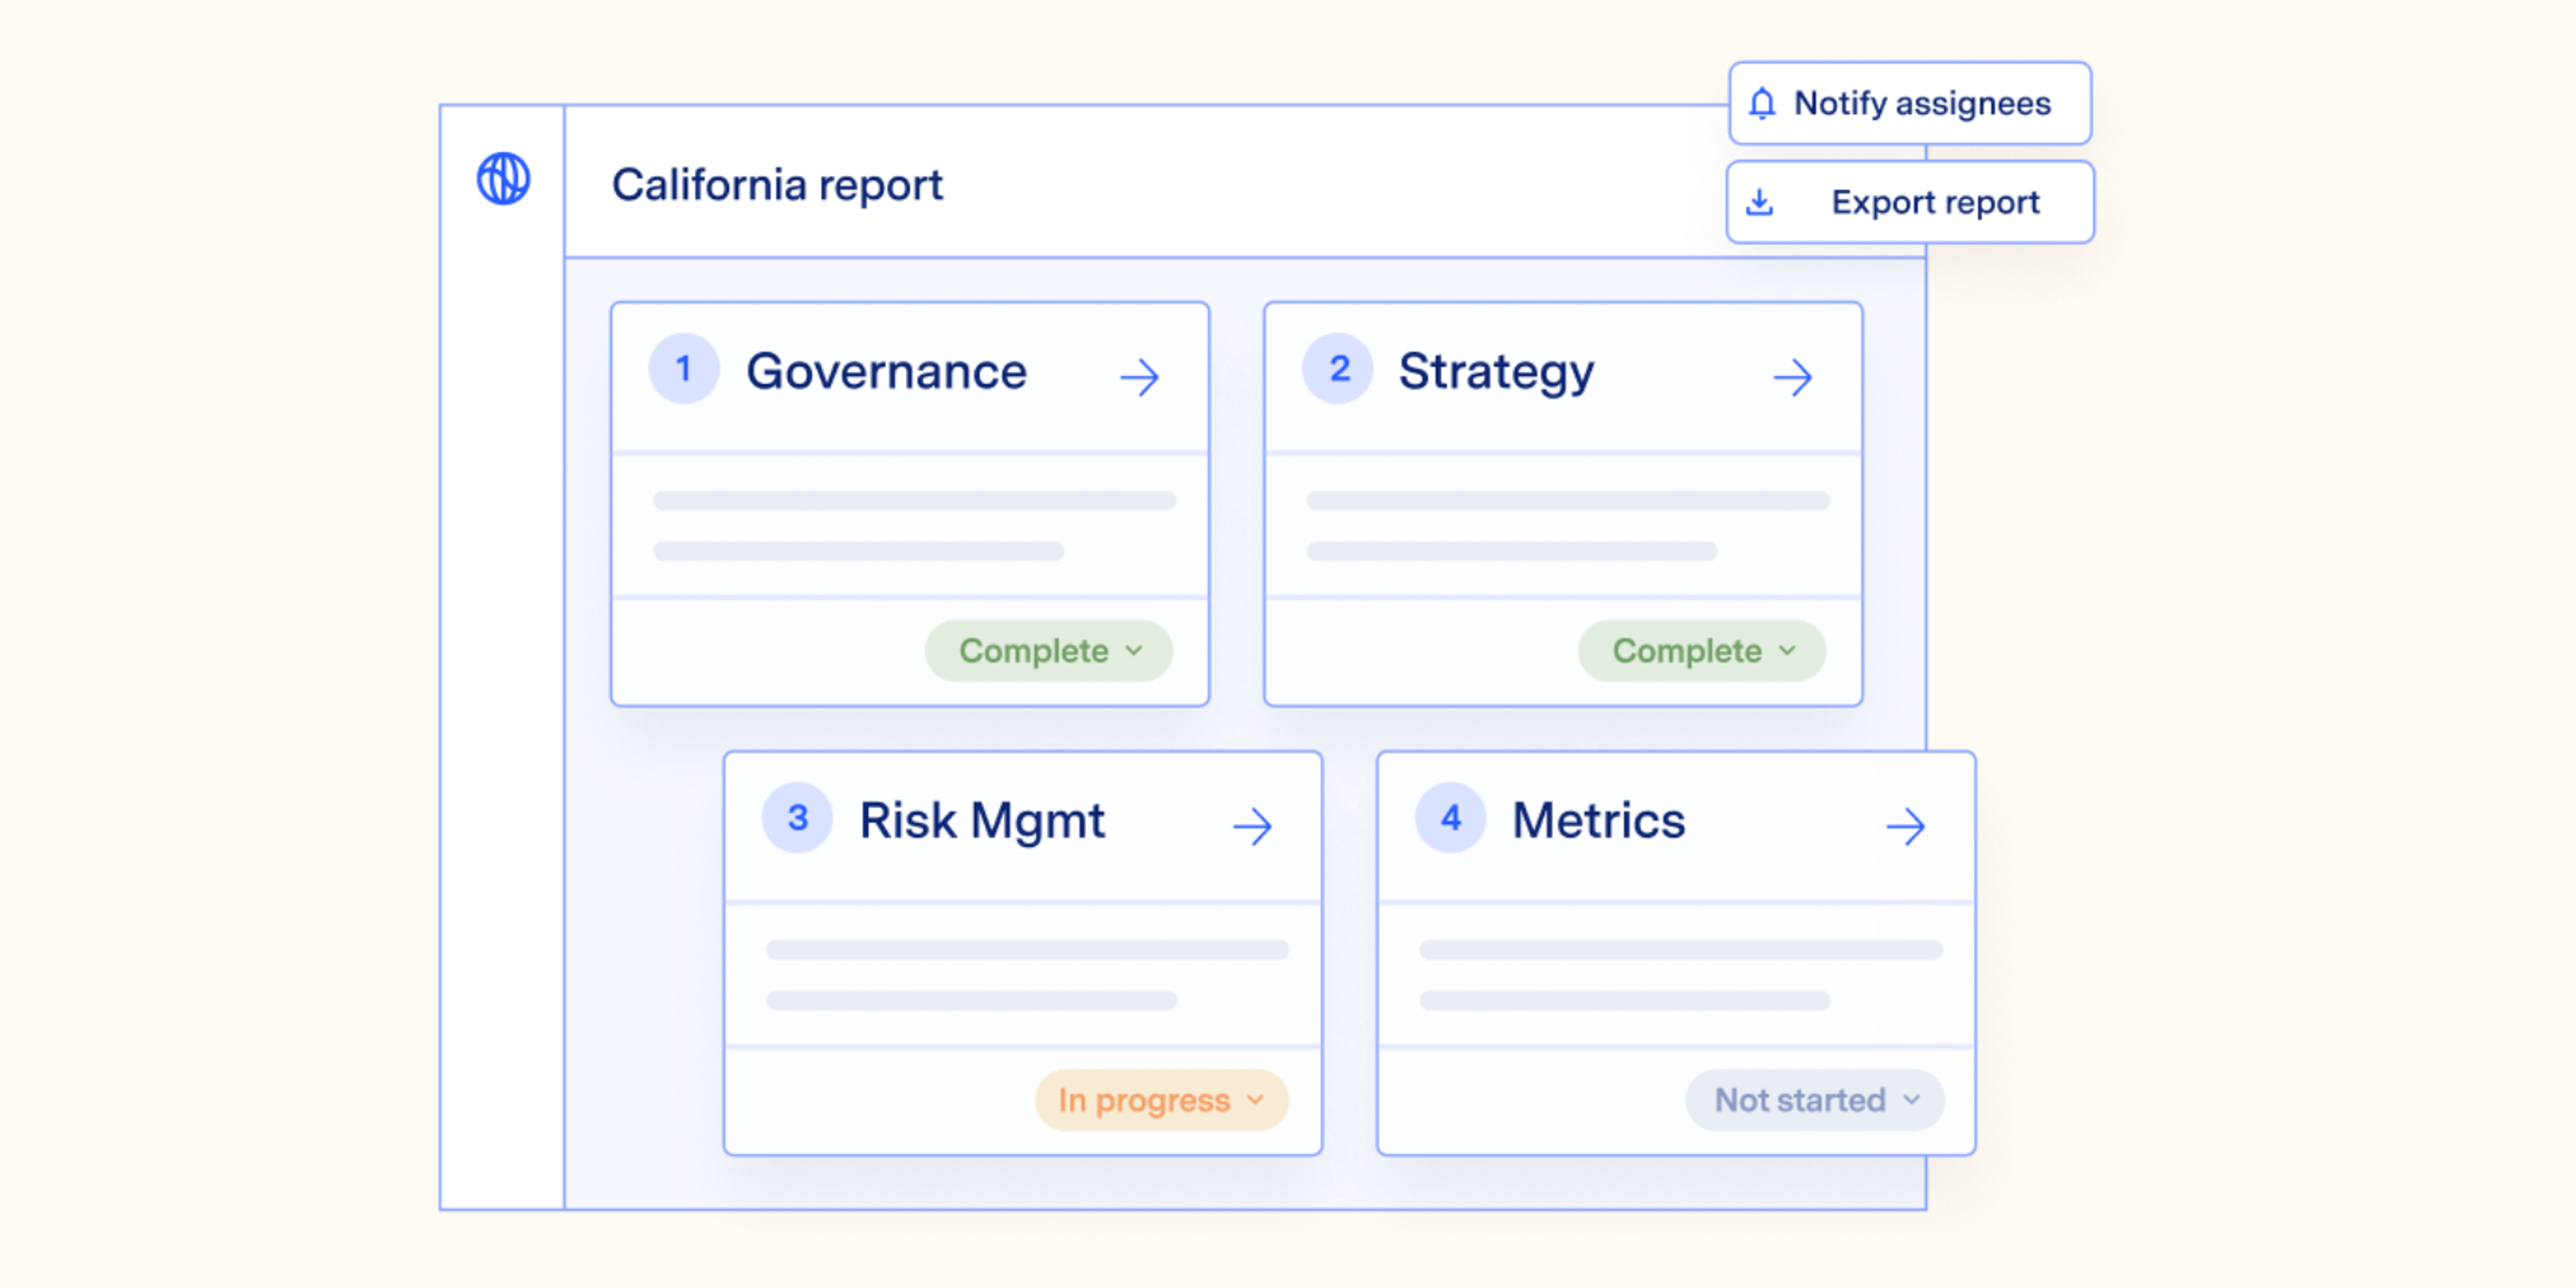The width and height of the screenshot is (2576, 1288).
Task: Click the number 2 badge on Strategy
Action: pyautogui.click(x=1338, y=369)
